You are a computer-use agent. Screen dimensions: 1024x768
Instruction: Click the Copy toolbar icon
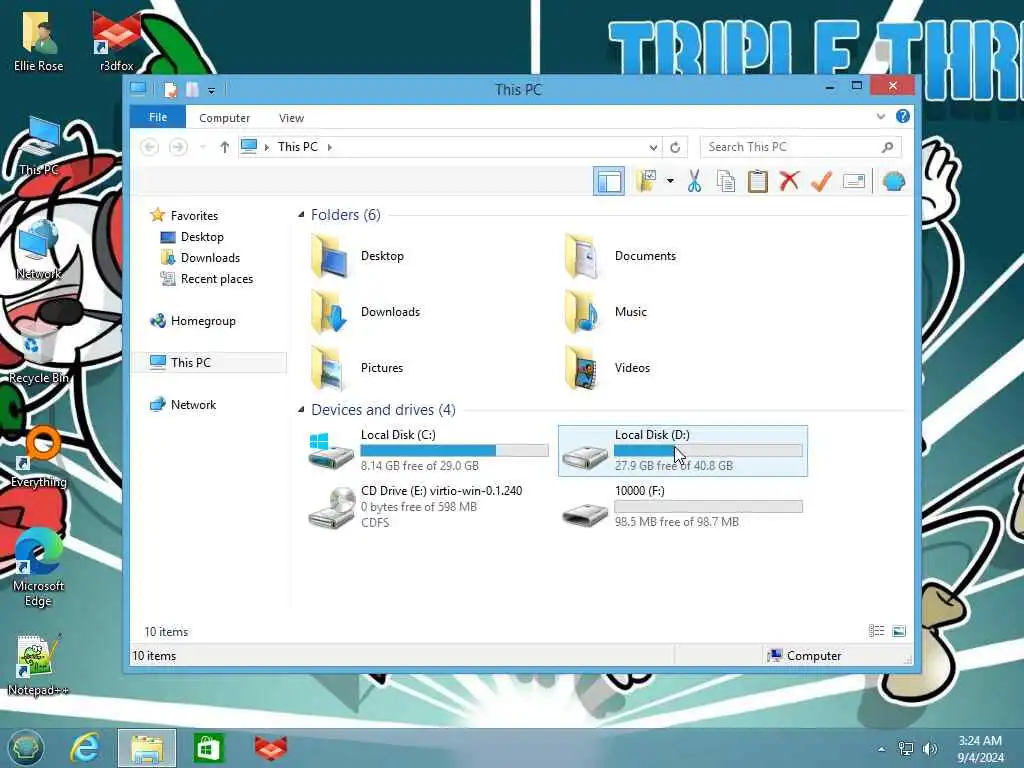(726, 181)
